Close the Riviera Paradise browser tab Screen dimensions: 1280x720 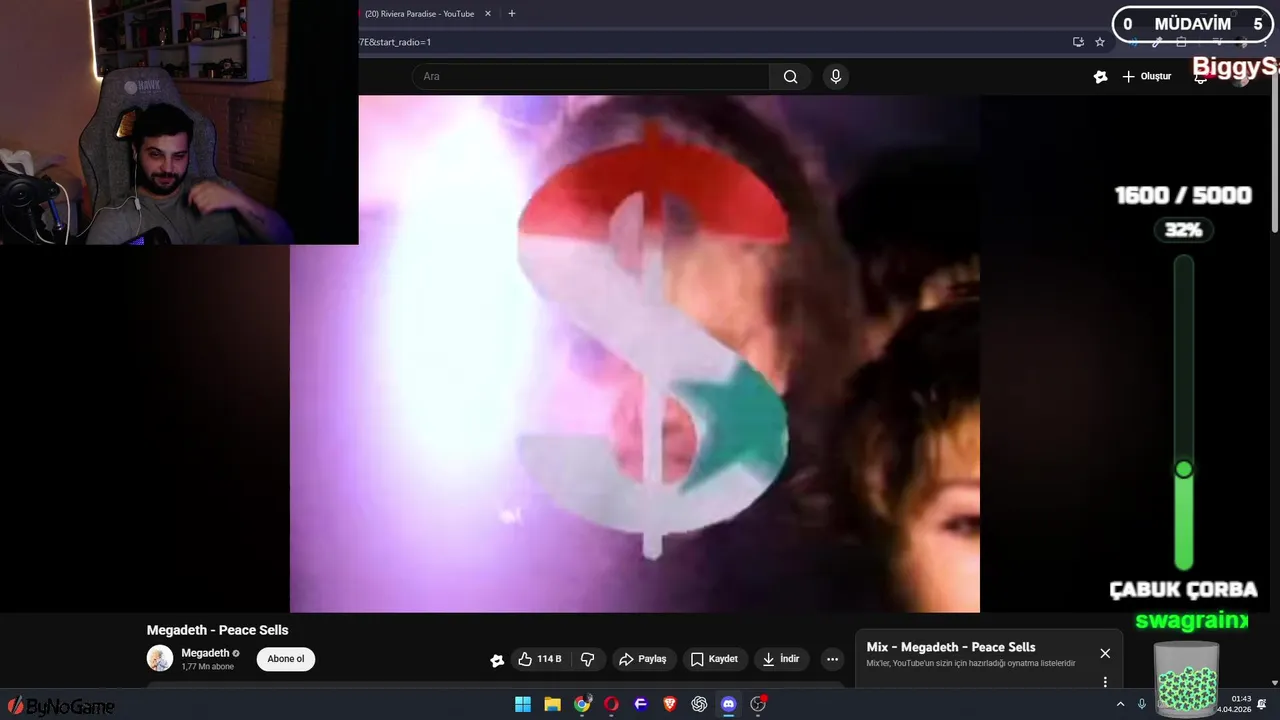[487, 14]
